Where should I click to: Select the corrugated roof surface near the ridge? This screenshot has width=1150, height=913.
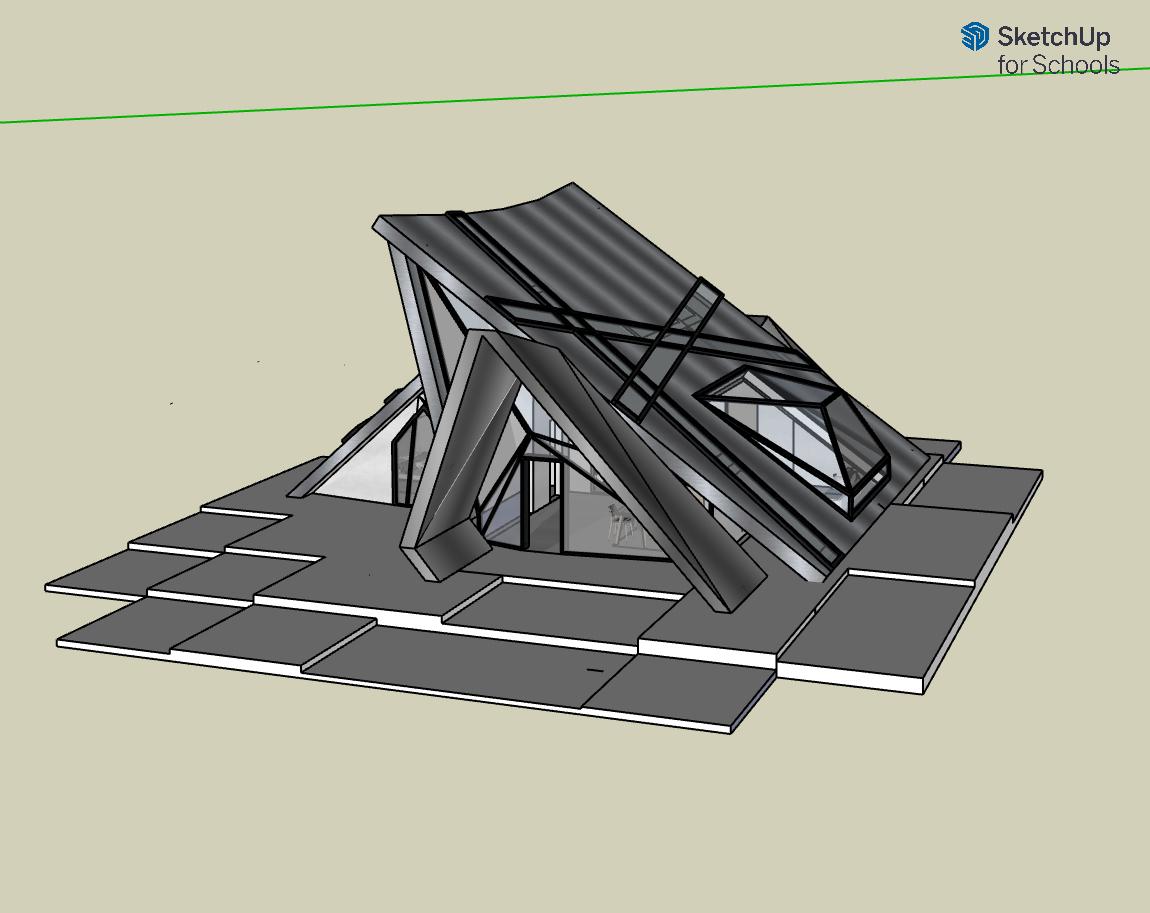coord(560,232)
